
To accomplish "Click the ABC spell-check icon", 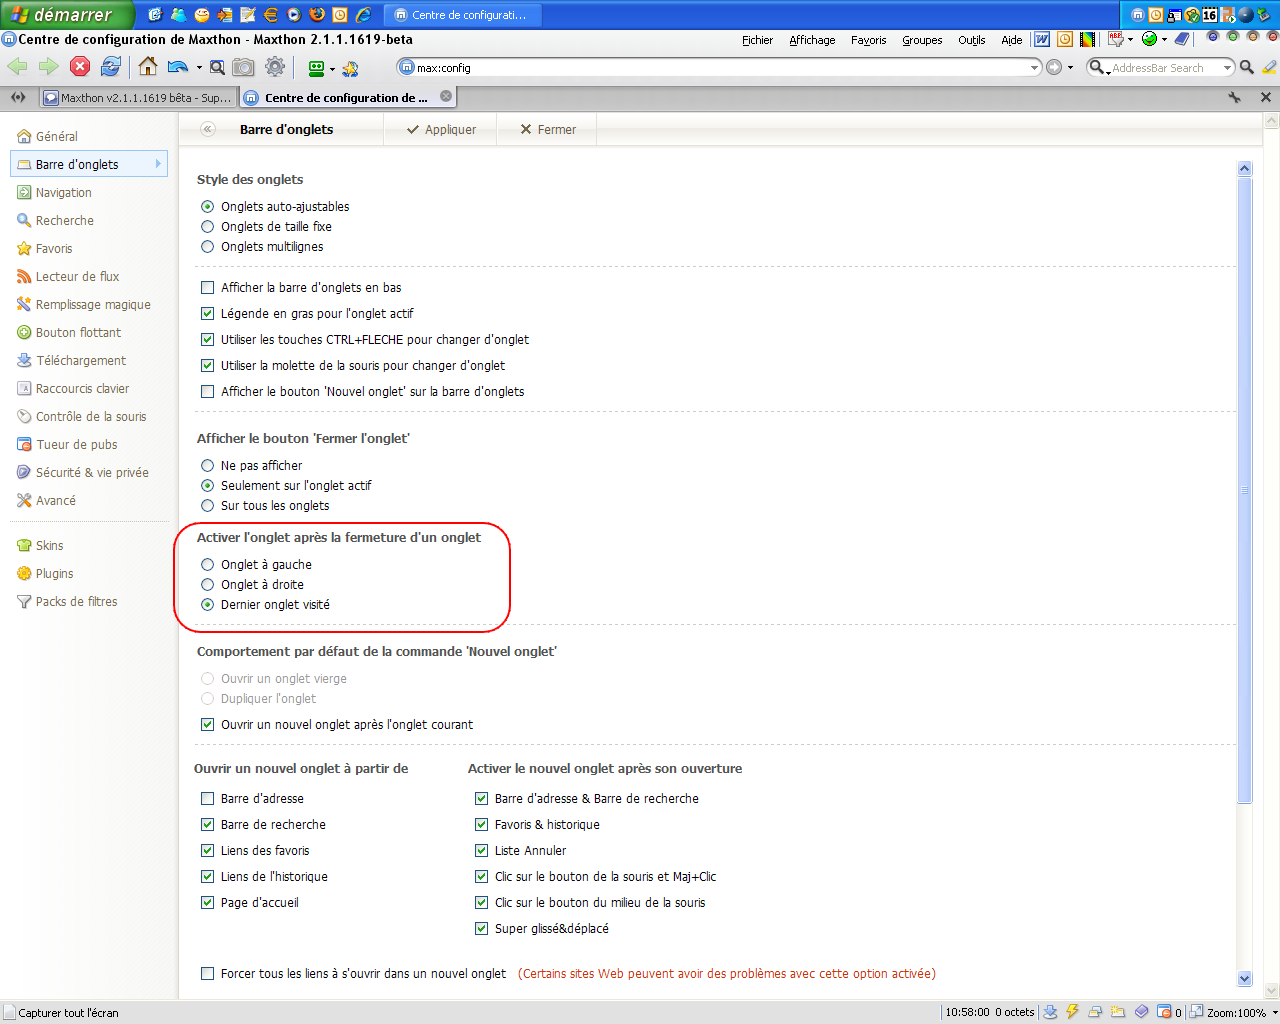I will click(x=1116, y=40).
